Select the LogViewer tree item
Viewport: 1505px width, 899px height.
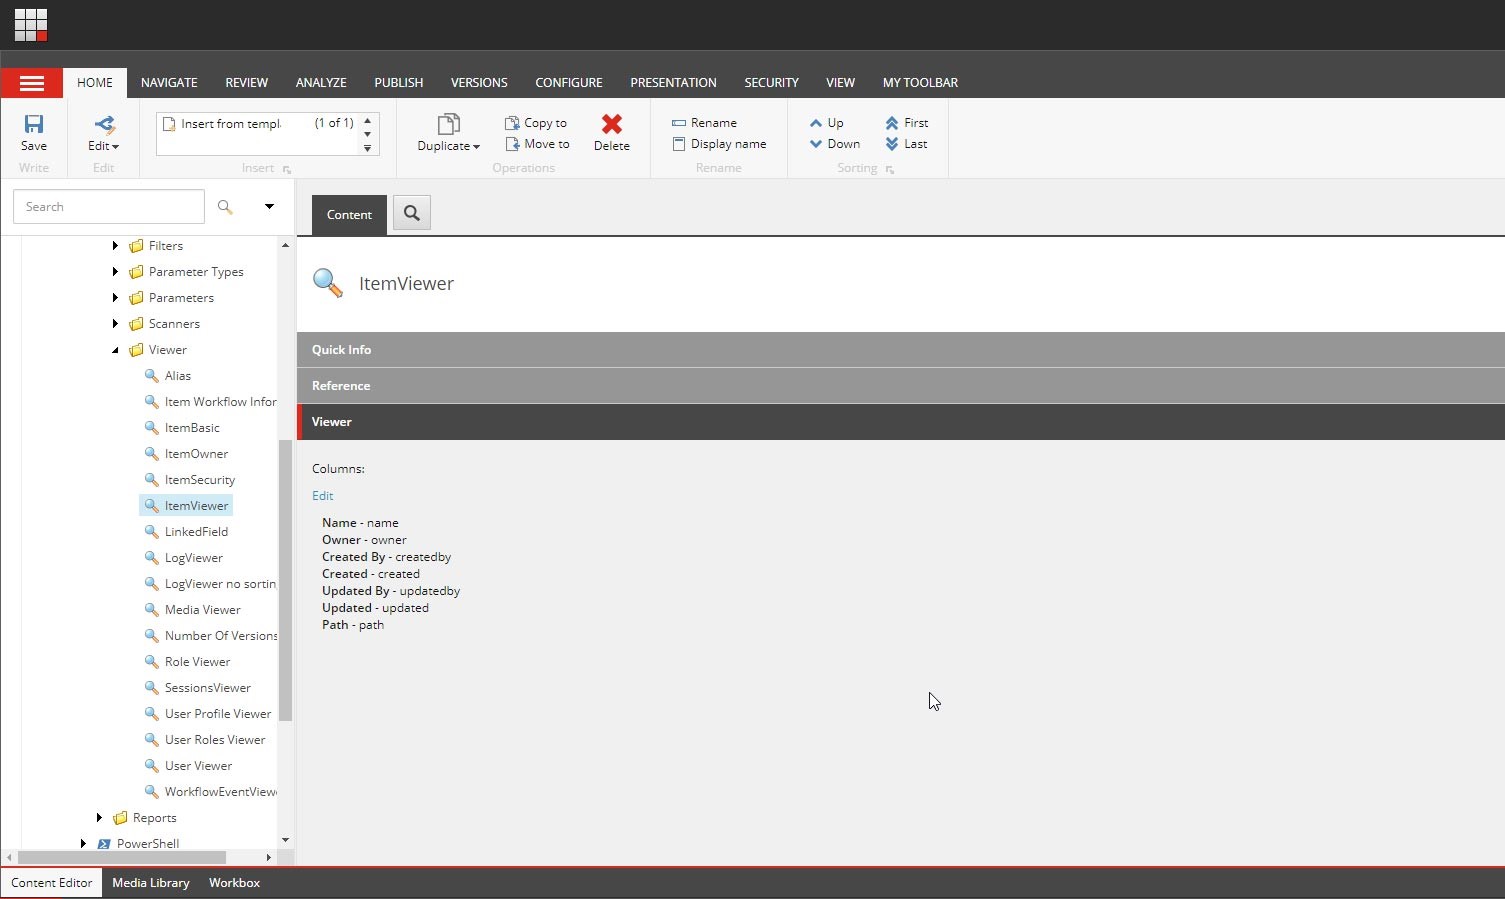click(x=193, y=558)
